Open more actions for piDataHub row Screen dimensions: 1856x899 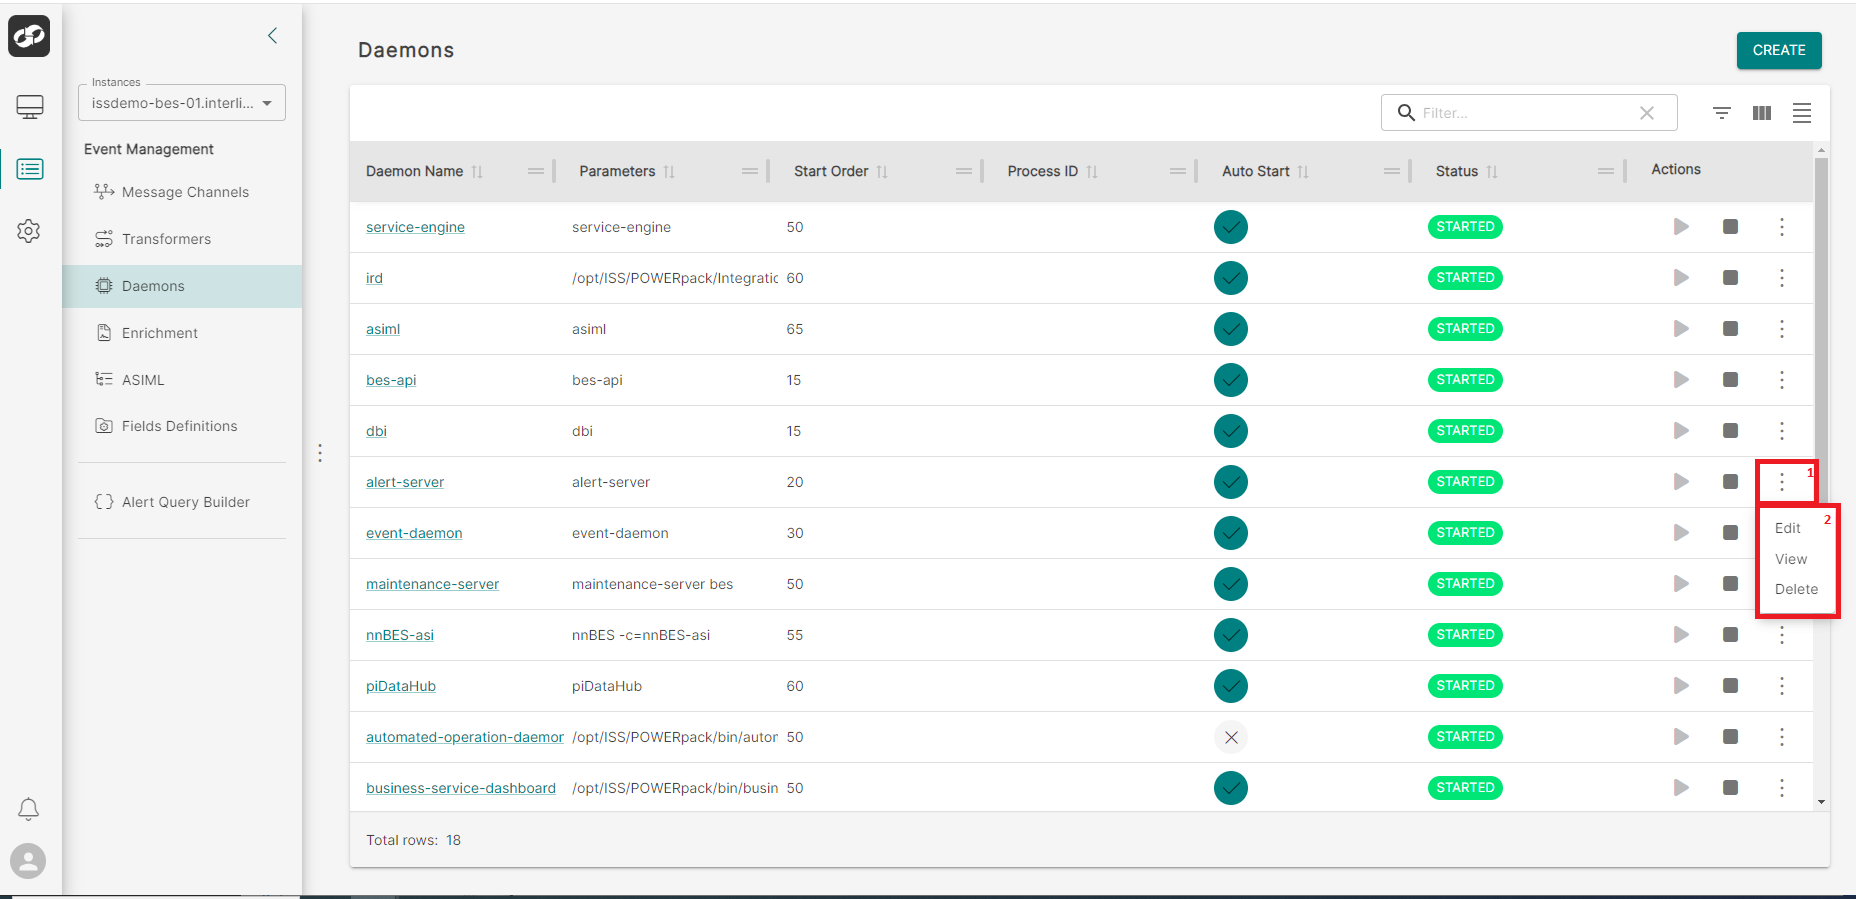click(1782, 686)
